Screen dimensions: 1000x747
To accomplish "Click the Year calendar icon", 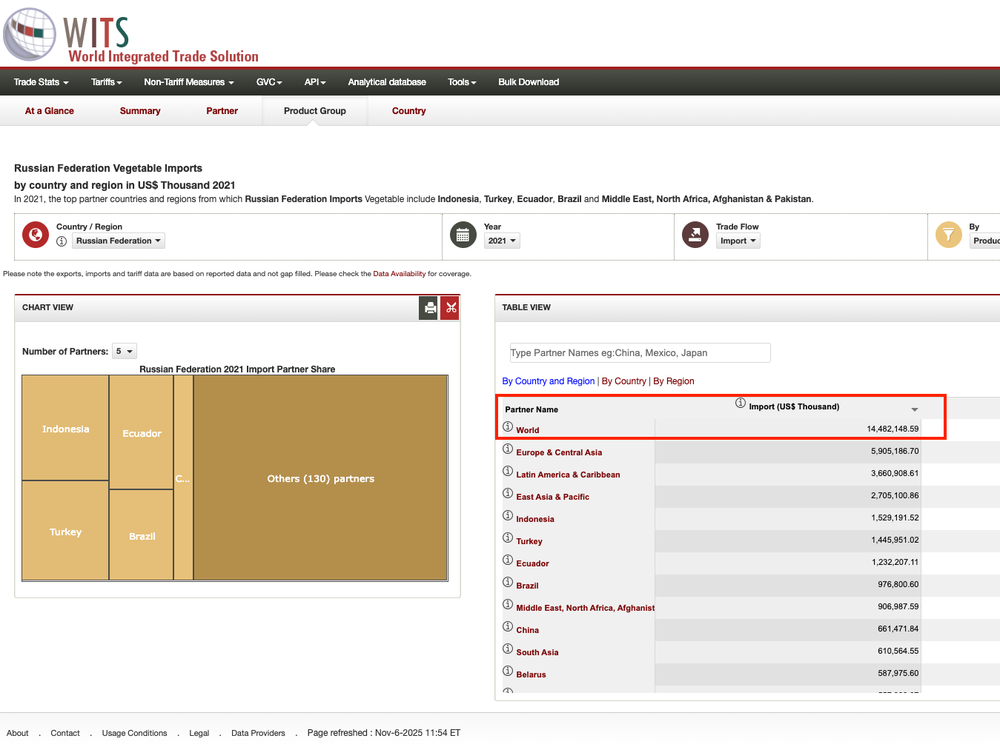I will (x=462, y=236).
